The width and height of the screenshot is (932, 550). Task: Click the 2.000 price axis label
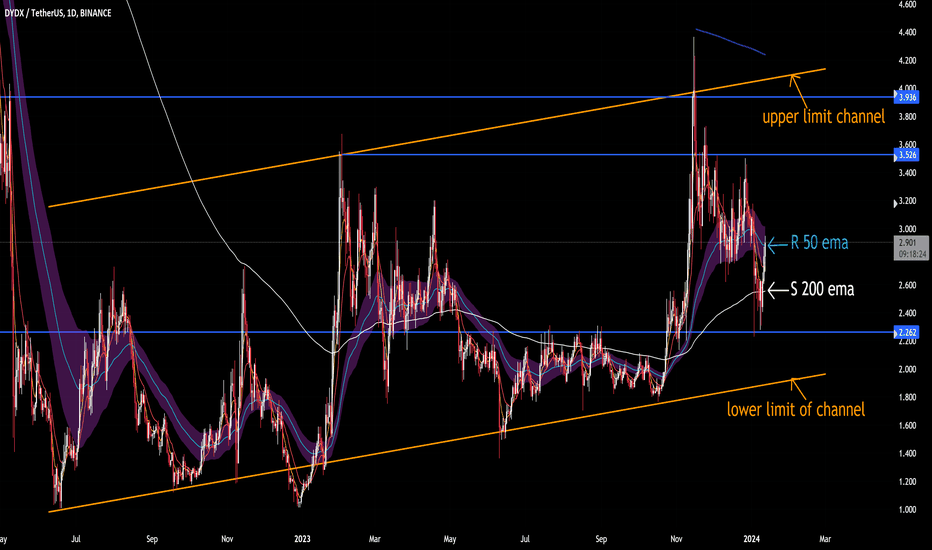point(907,369)
